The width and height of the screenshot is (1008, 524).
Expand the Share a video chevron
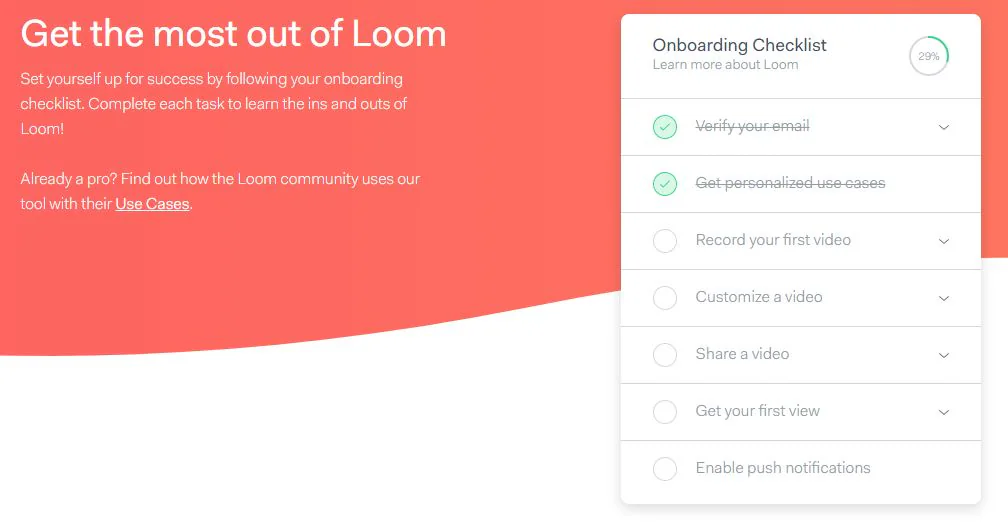944,355
